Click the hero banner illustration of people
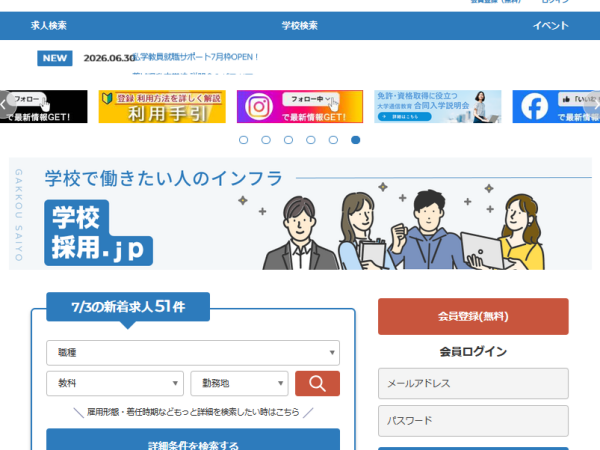The image size is (600, 450). tap(402, 227)
